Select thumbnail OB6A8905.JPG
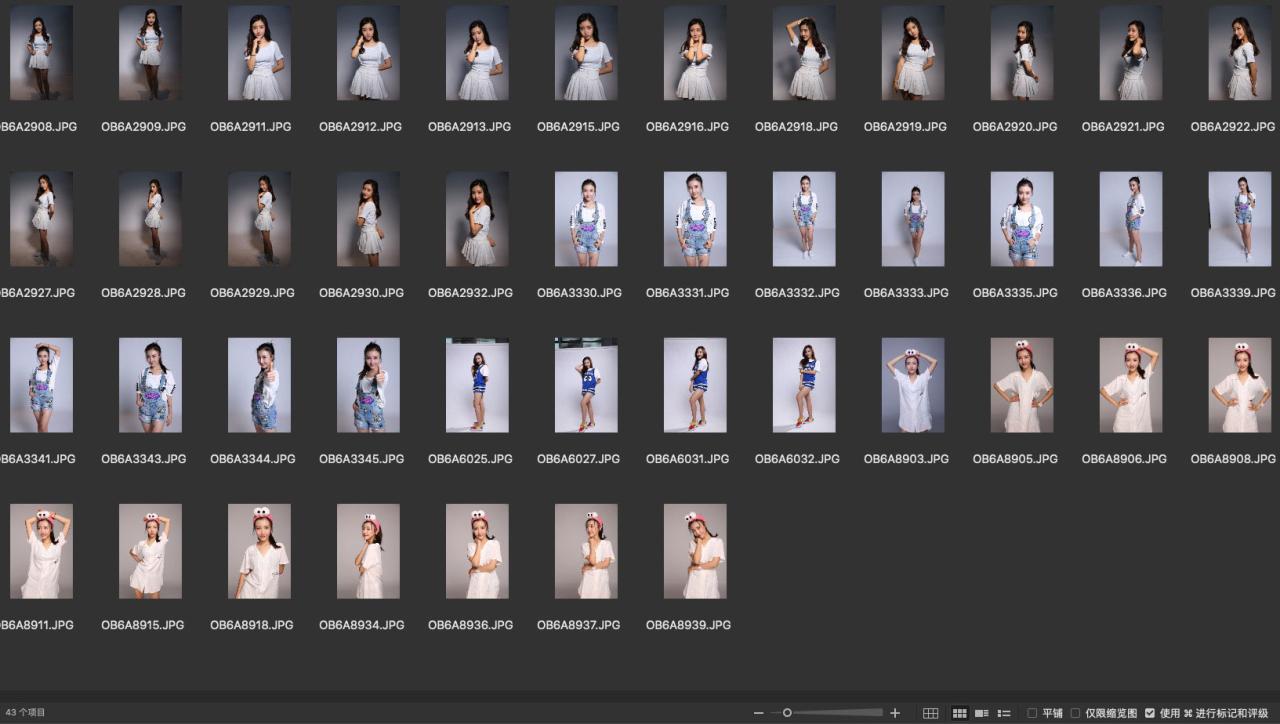 pyautogui.click(x=1022, y=385)
